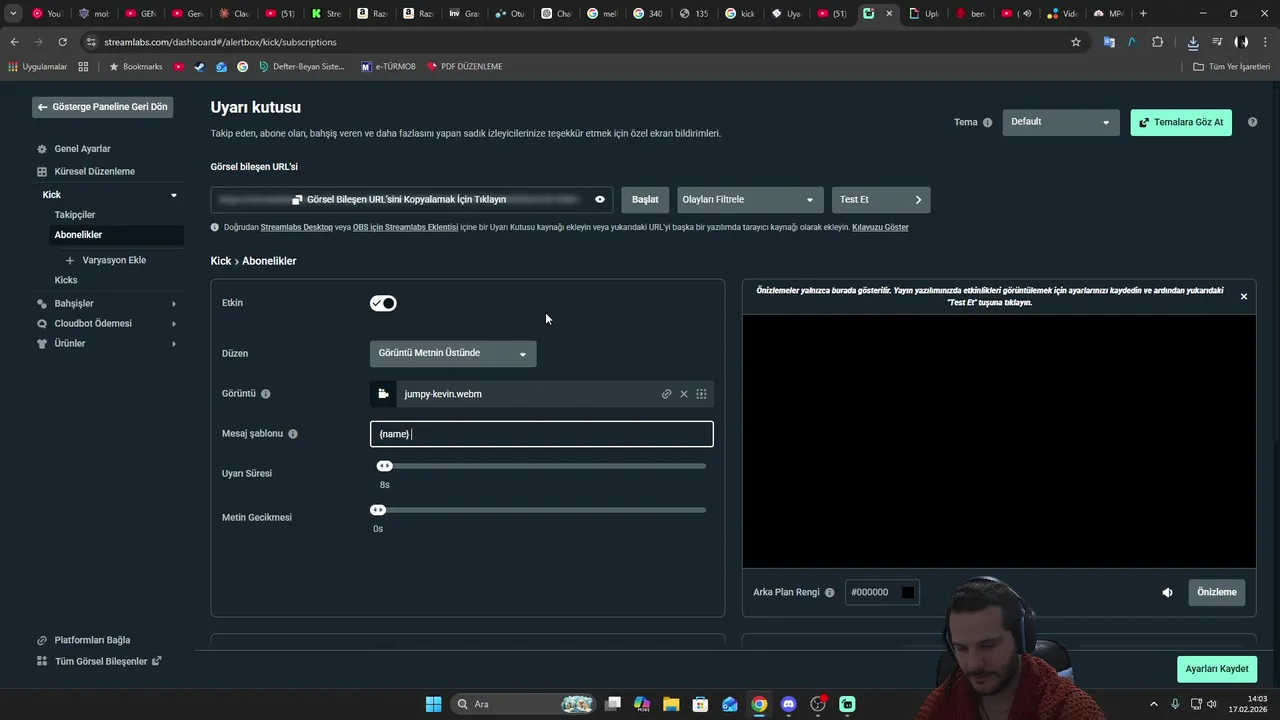Collapse the Kick section in sidebar
This screenshot has height=720, width=1280.
[x=174, y=195]
